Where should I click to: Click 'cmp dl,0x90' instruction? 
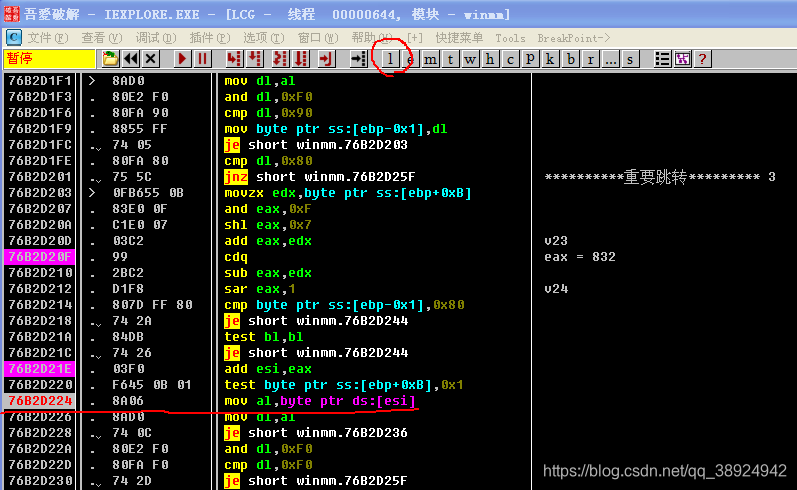coord(268,113)
